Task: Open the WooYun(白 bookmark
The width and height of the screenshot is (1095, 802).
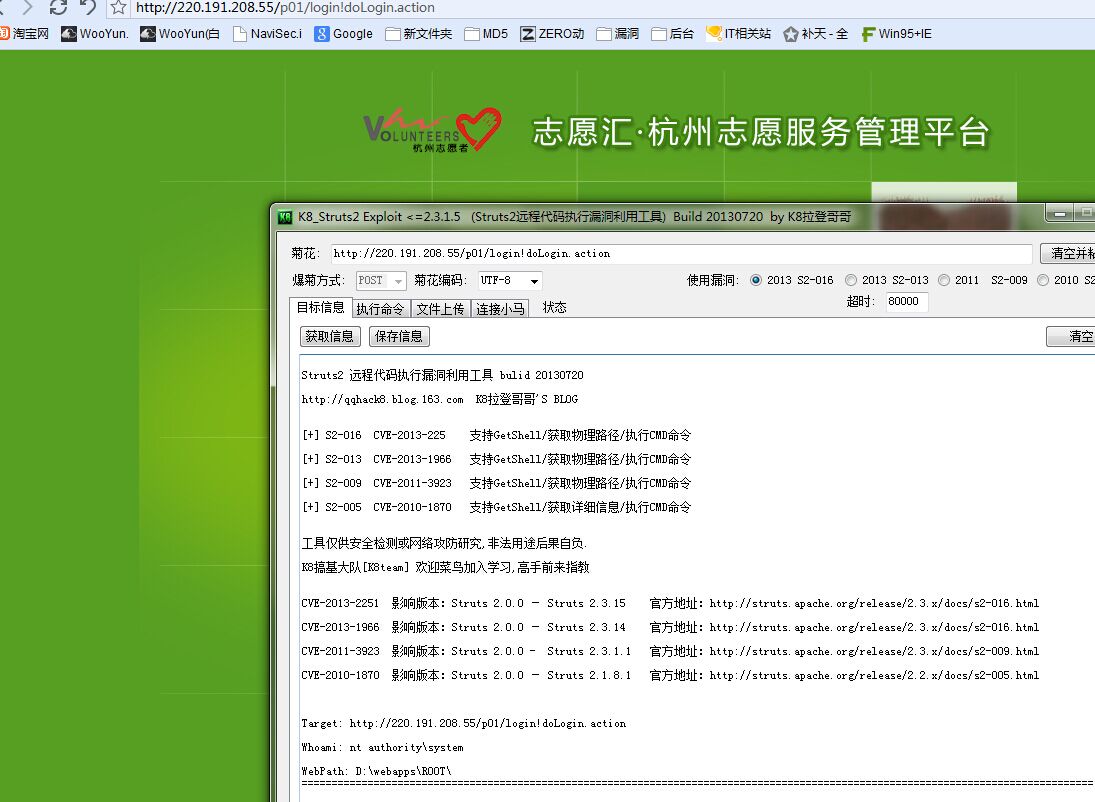Action: click(180, 34)
